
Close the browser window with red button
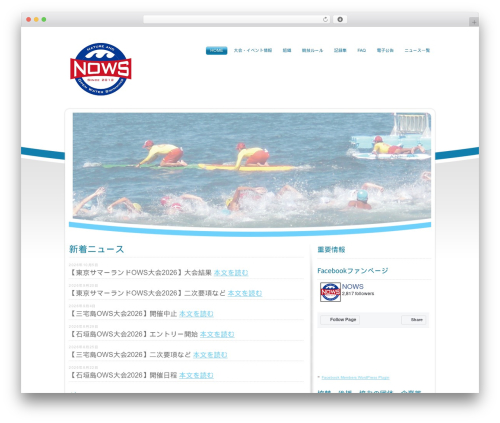click(29, 20)
